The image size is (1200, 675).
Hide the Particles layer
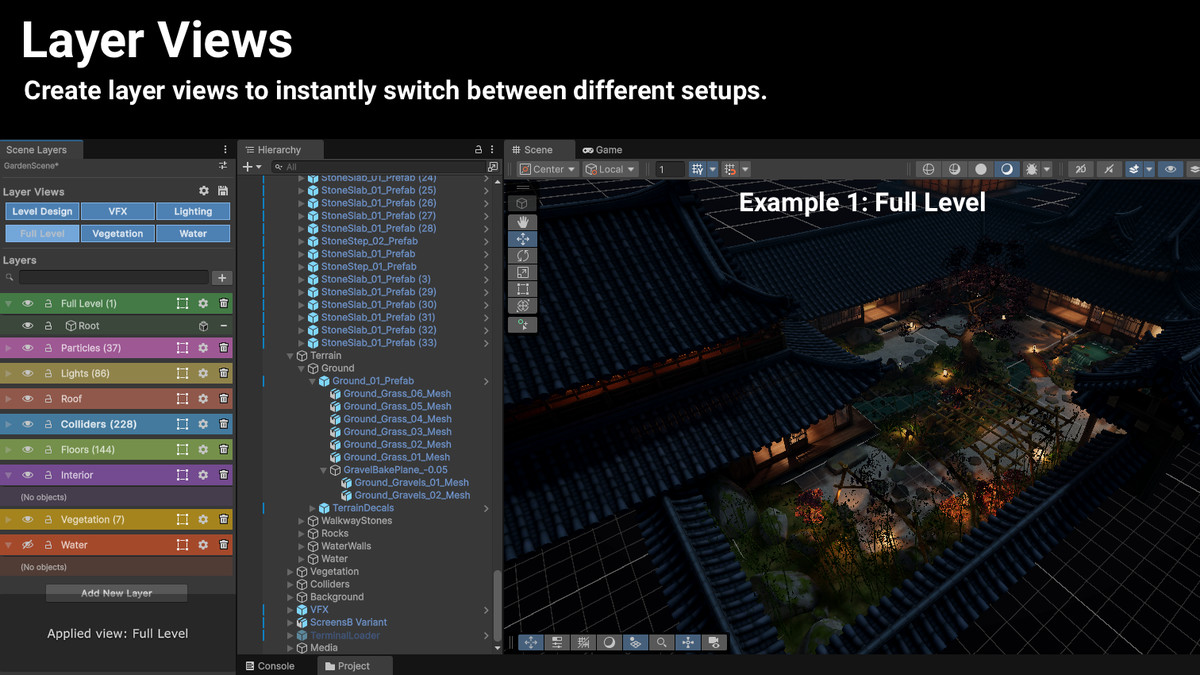[28, 346]
